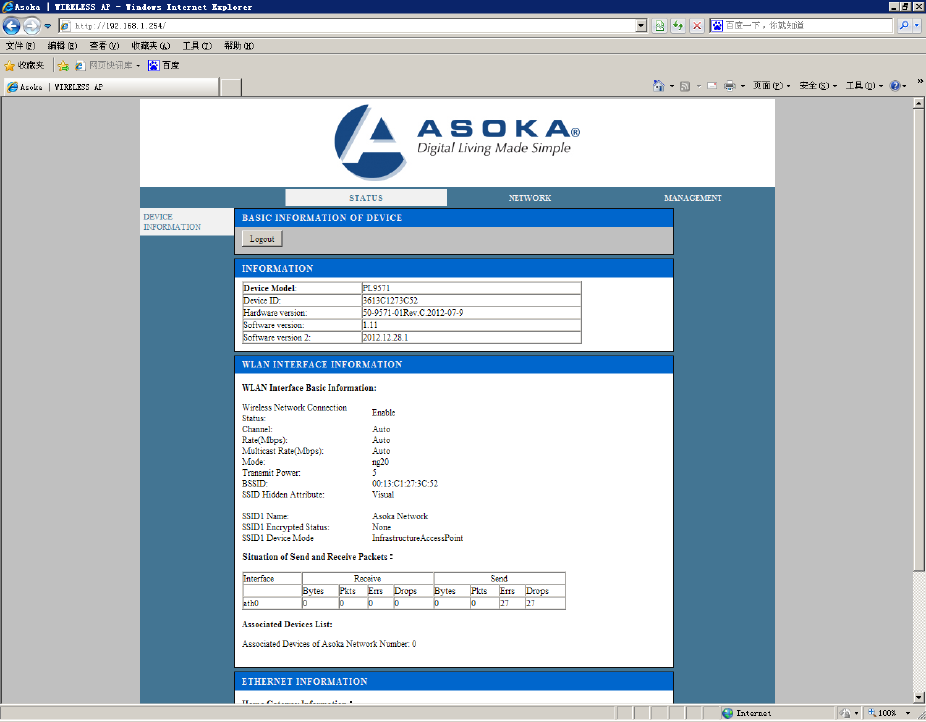Switch to the NETWORK tab
This screenshot has height=722, width=926.
pyautogui.click(x=530, y=198)
